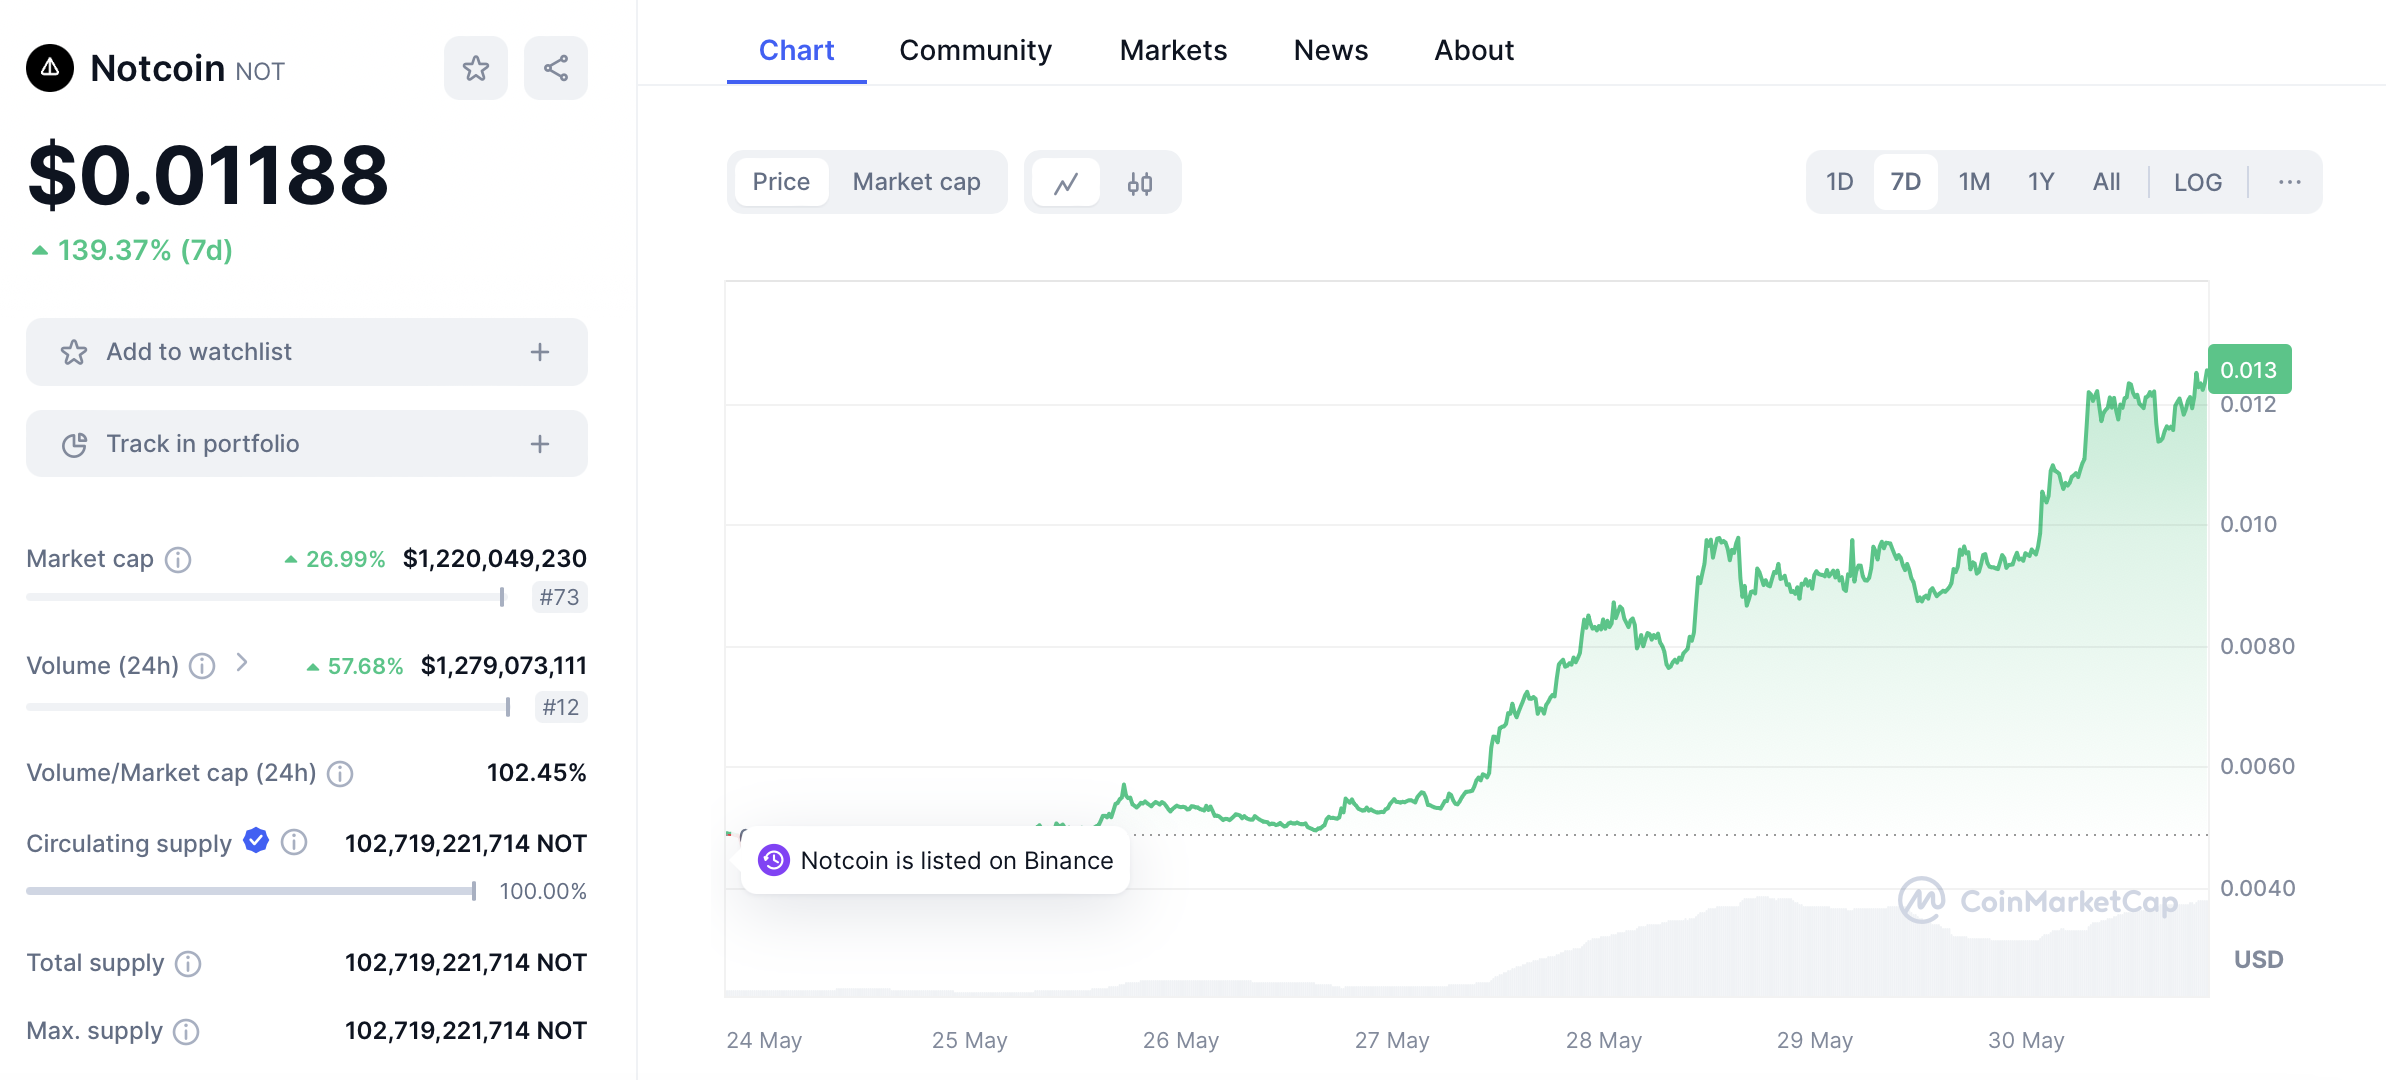Select the 1D time range
Image resolution: width=2386 pixels, height=1080 pixels.
pyautogui.click(x=1839, y=182)
